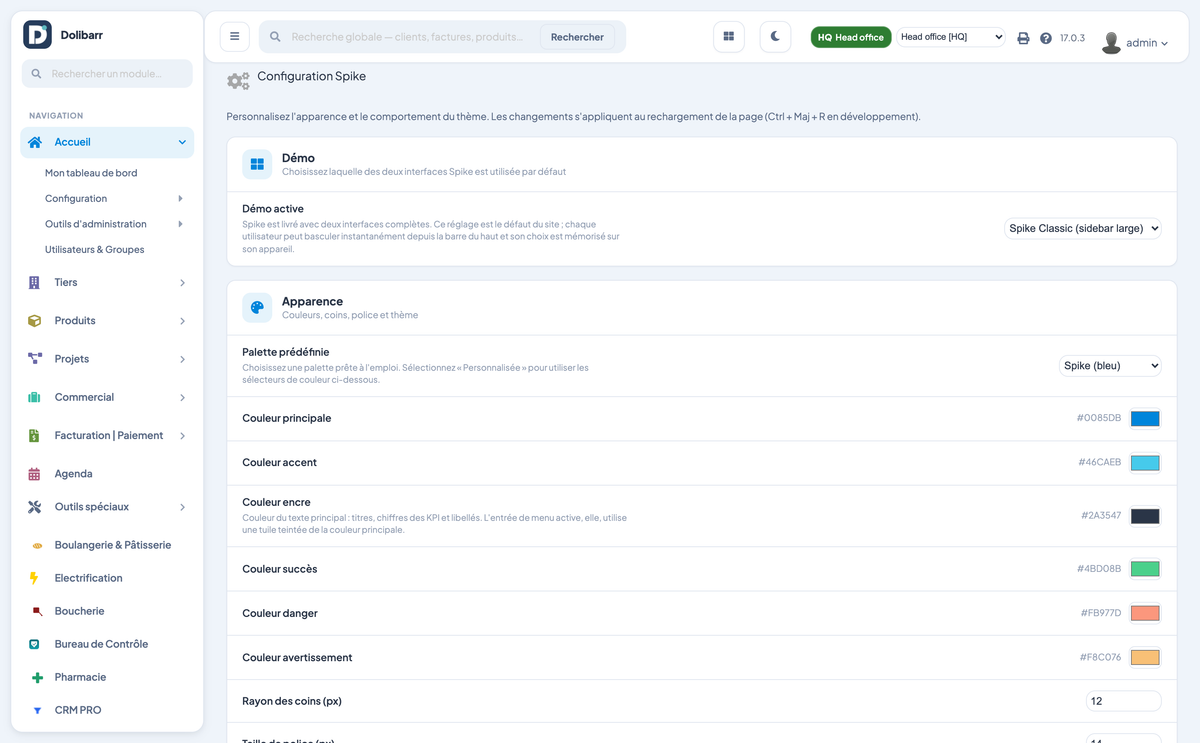Image resolution: width=1200 pixels, height=743 pixels.
Task: Open the Démo active Spike Classic dropdown
Action: point(1082,229)
